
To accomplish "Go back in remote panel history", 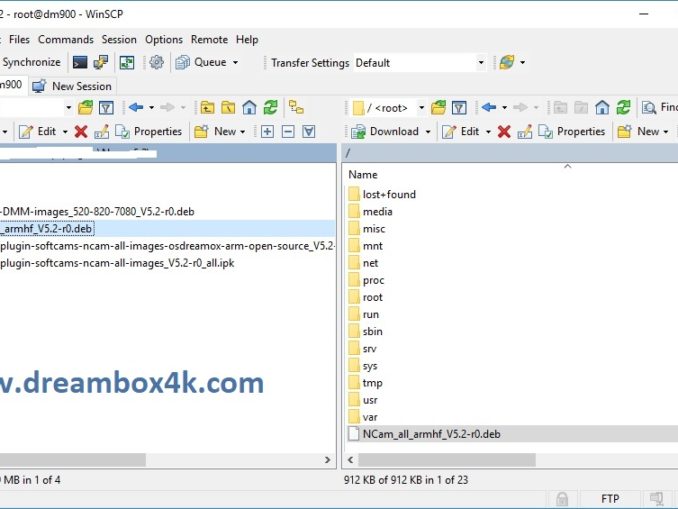I will click(489, 107).
